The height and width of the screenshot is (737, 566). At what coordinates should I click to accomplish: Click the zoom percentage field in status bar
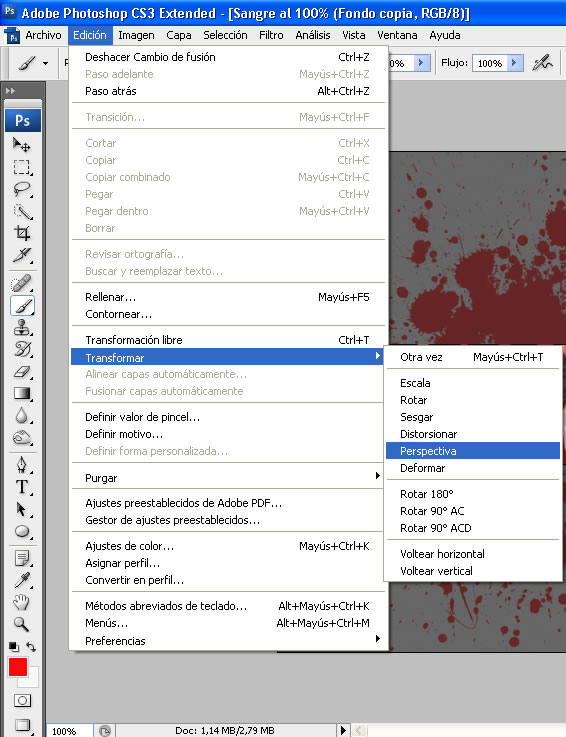pos(69,731)
